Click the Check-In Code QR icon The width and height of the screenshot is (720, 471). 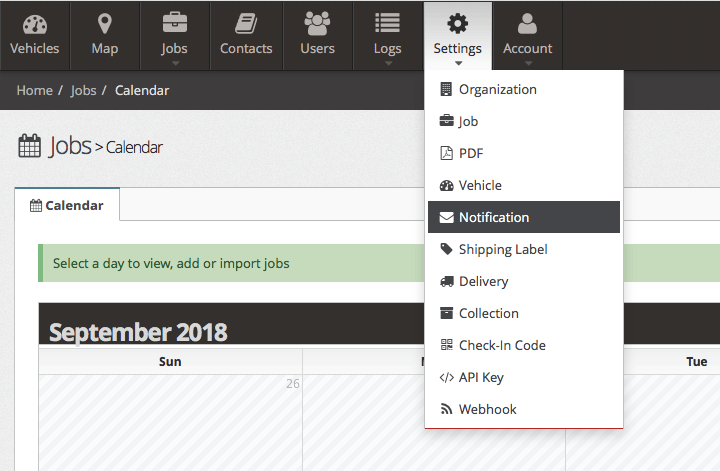pos(446,345)
